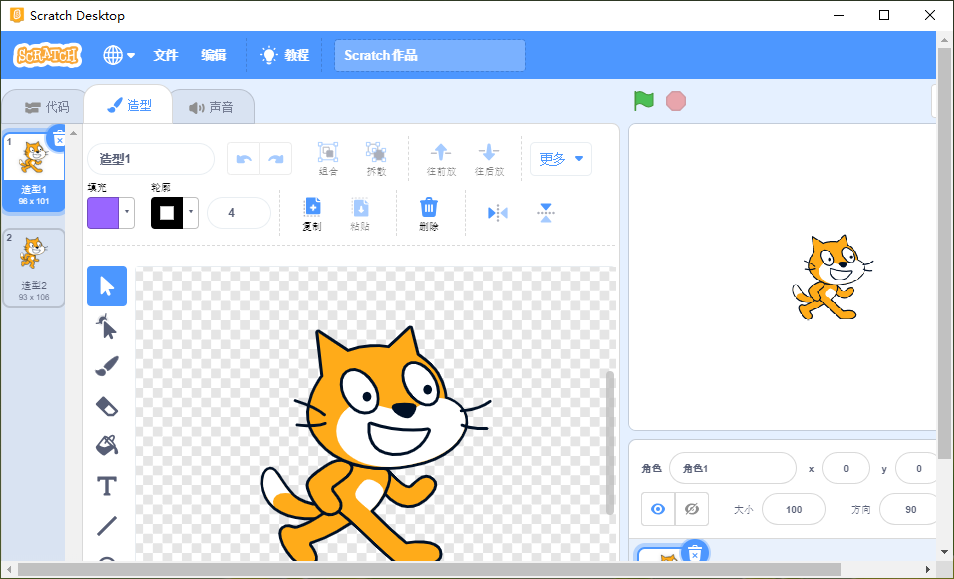This screenshot has width=954, height=579.
Task: Flip the costume horizontally
Action: pos(498,213)
